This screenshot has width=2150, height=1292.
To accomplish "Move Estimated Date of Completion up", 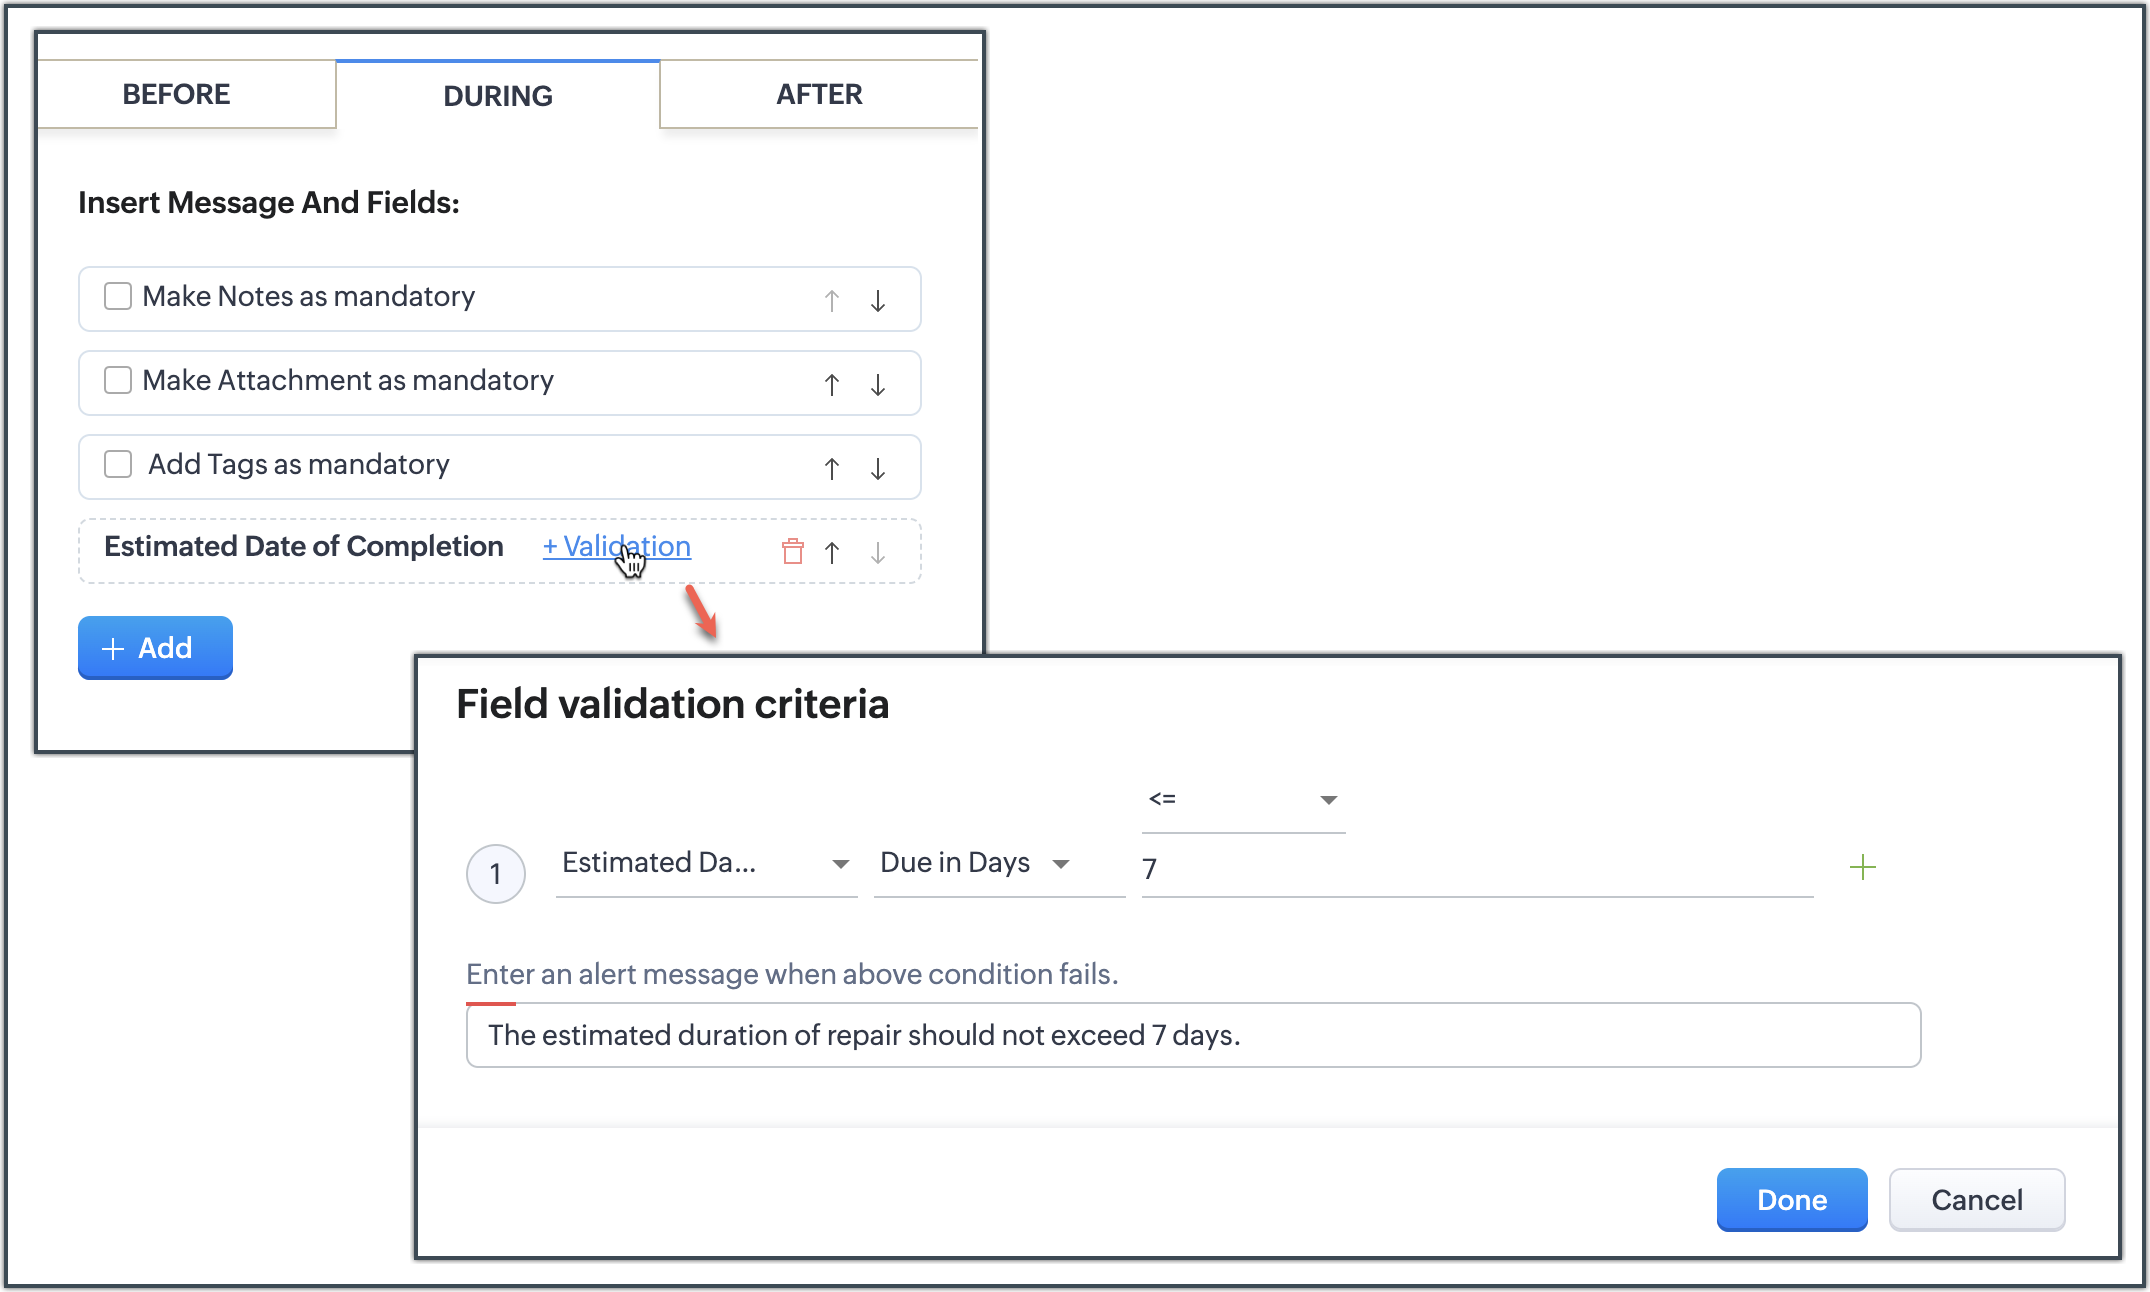I will [x=831, y=552].
